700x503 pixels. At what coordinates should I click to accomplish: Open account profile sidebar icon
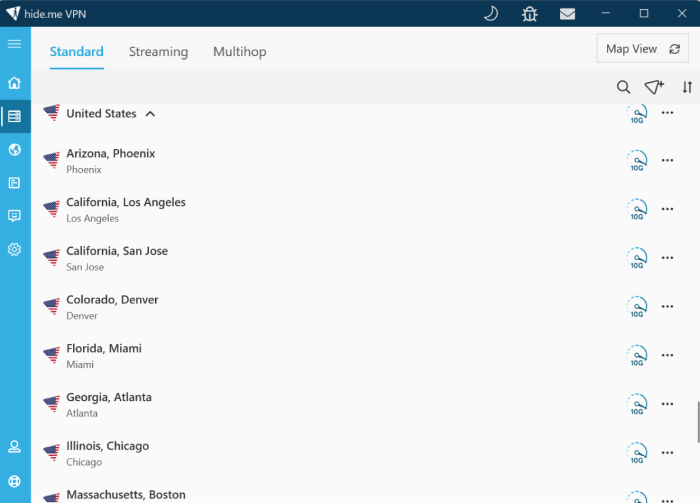pyautogui.click(x=14, y=446)
